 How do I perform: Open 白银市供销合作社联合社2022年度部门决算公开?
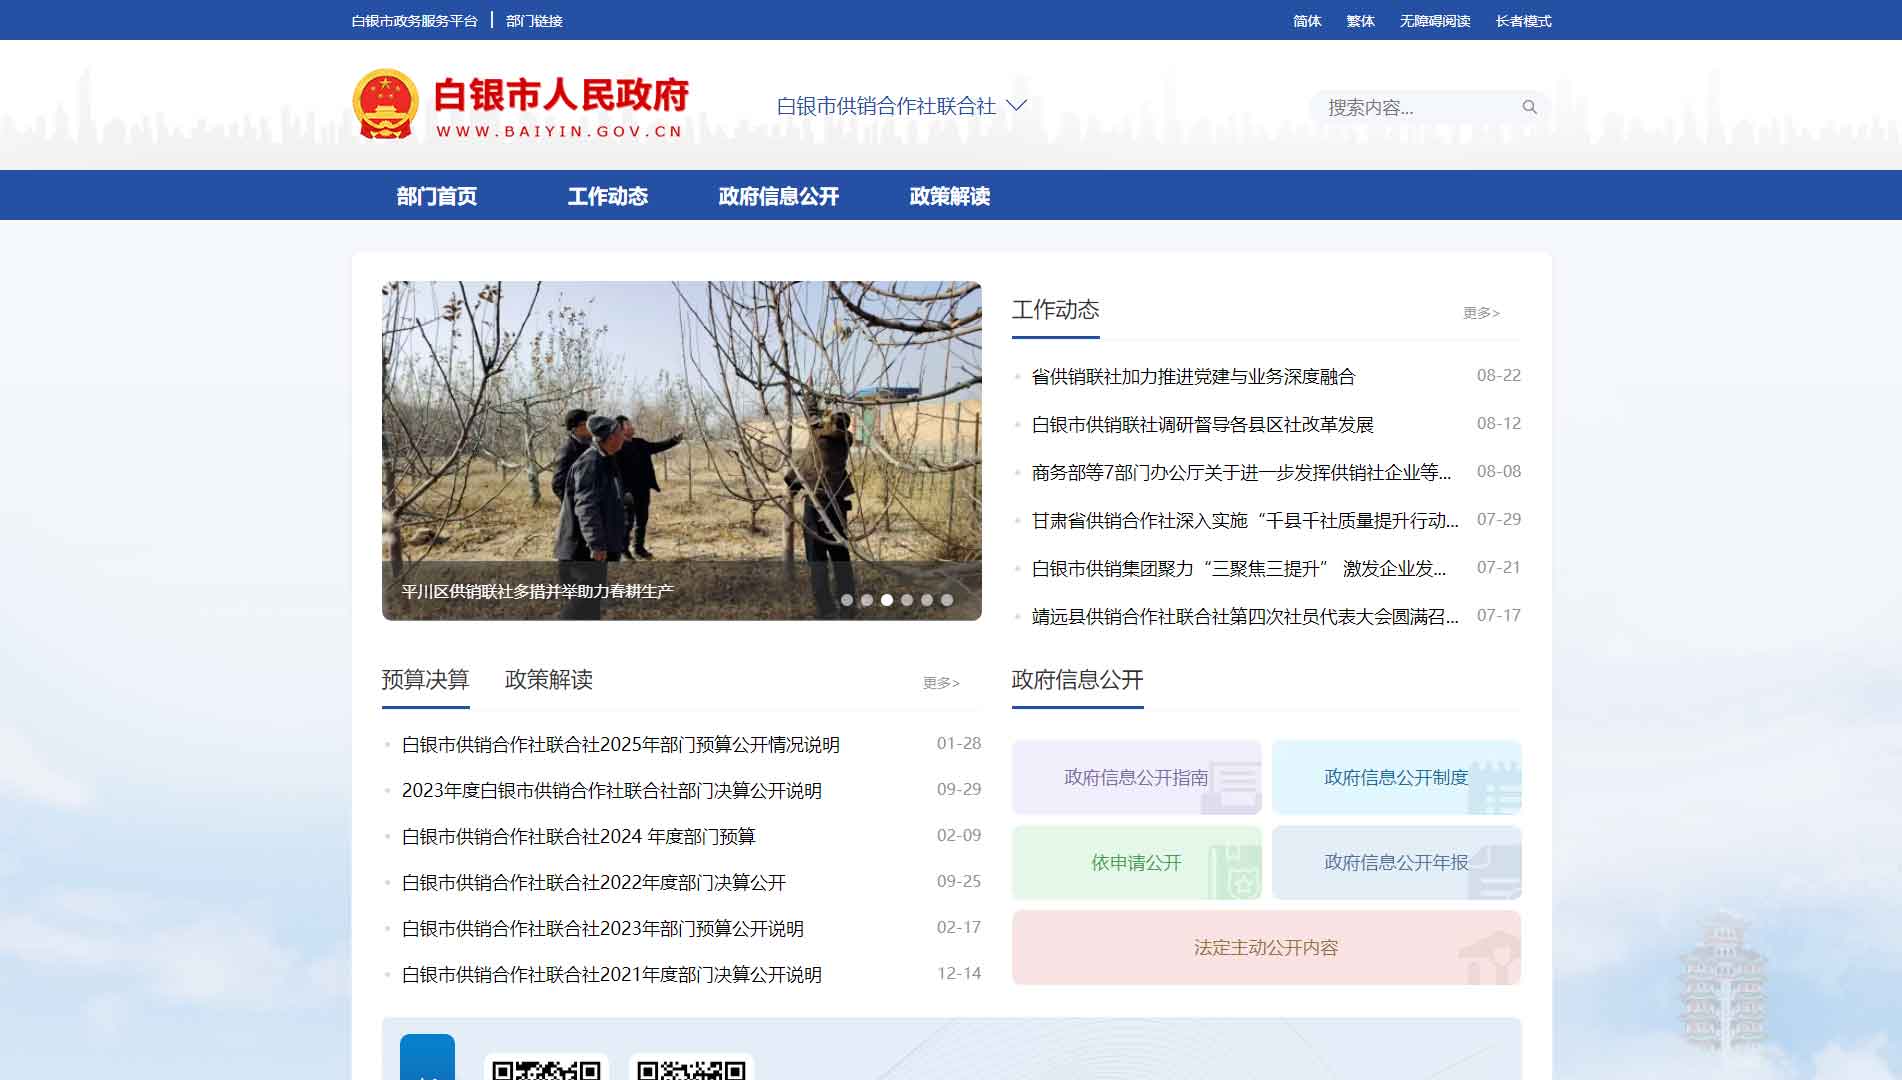[x=593, y=883]
